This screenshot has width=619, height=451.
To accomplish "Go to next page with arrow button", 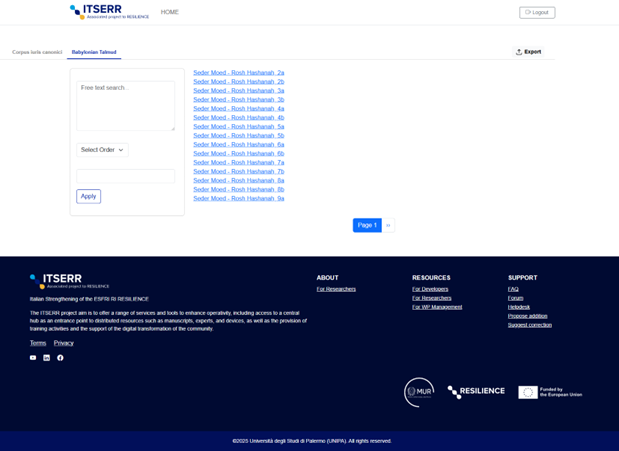I will (x=389, y=225).
